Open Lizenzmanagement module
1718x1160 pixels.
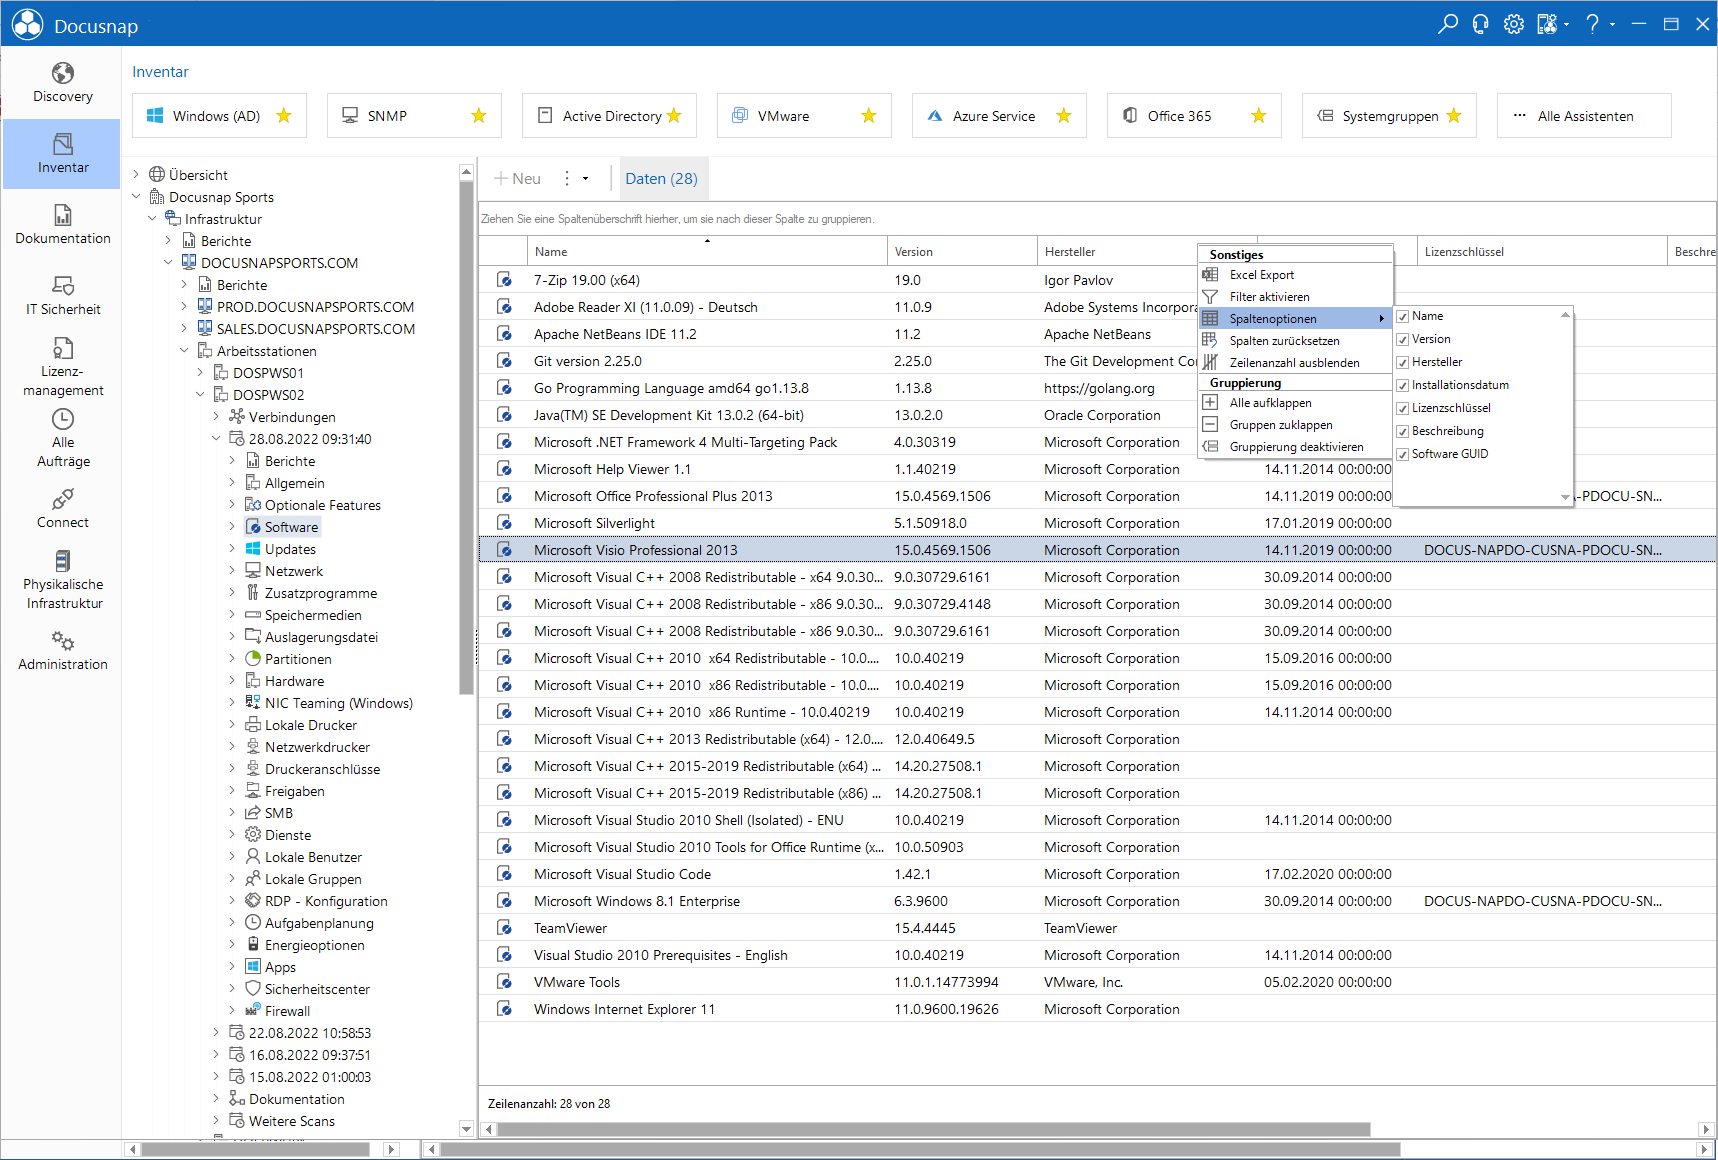pyautogui.click(x=62, y=367)
